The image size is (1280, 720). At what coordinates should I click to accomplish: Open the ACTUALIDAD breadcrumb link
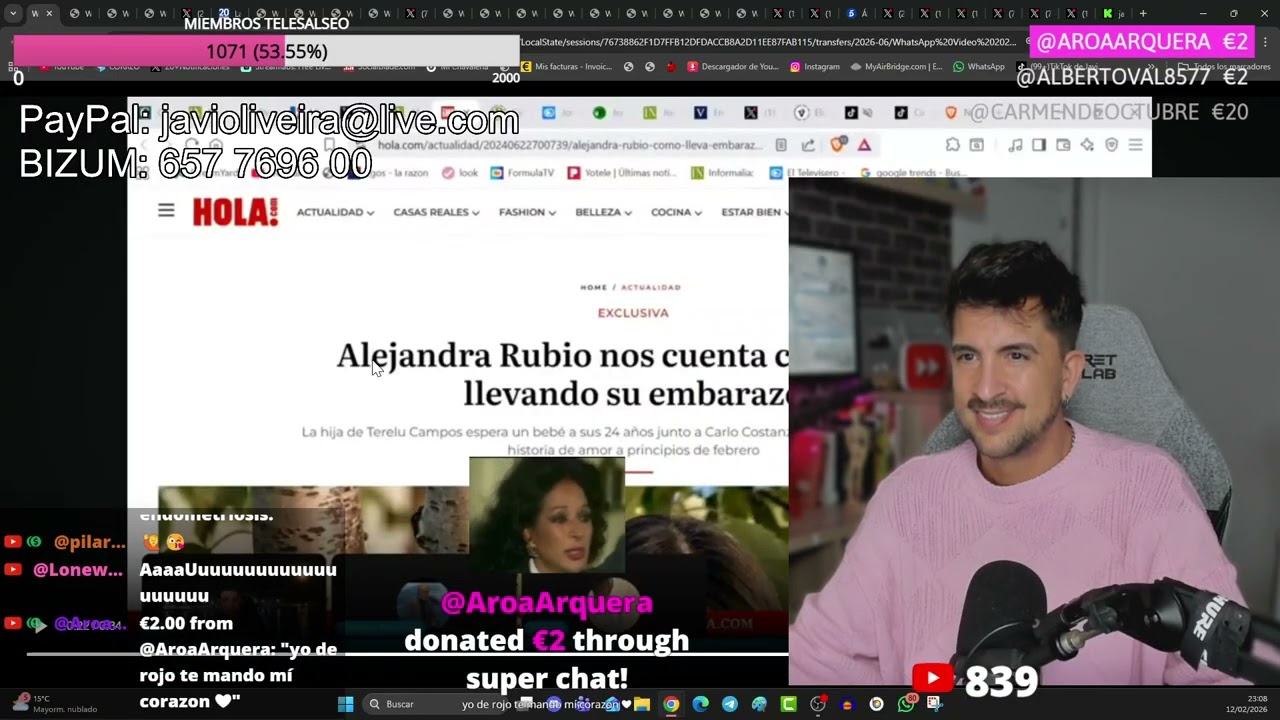(x=651, y=287)
